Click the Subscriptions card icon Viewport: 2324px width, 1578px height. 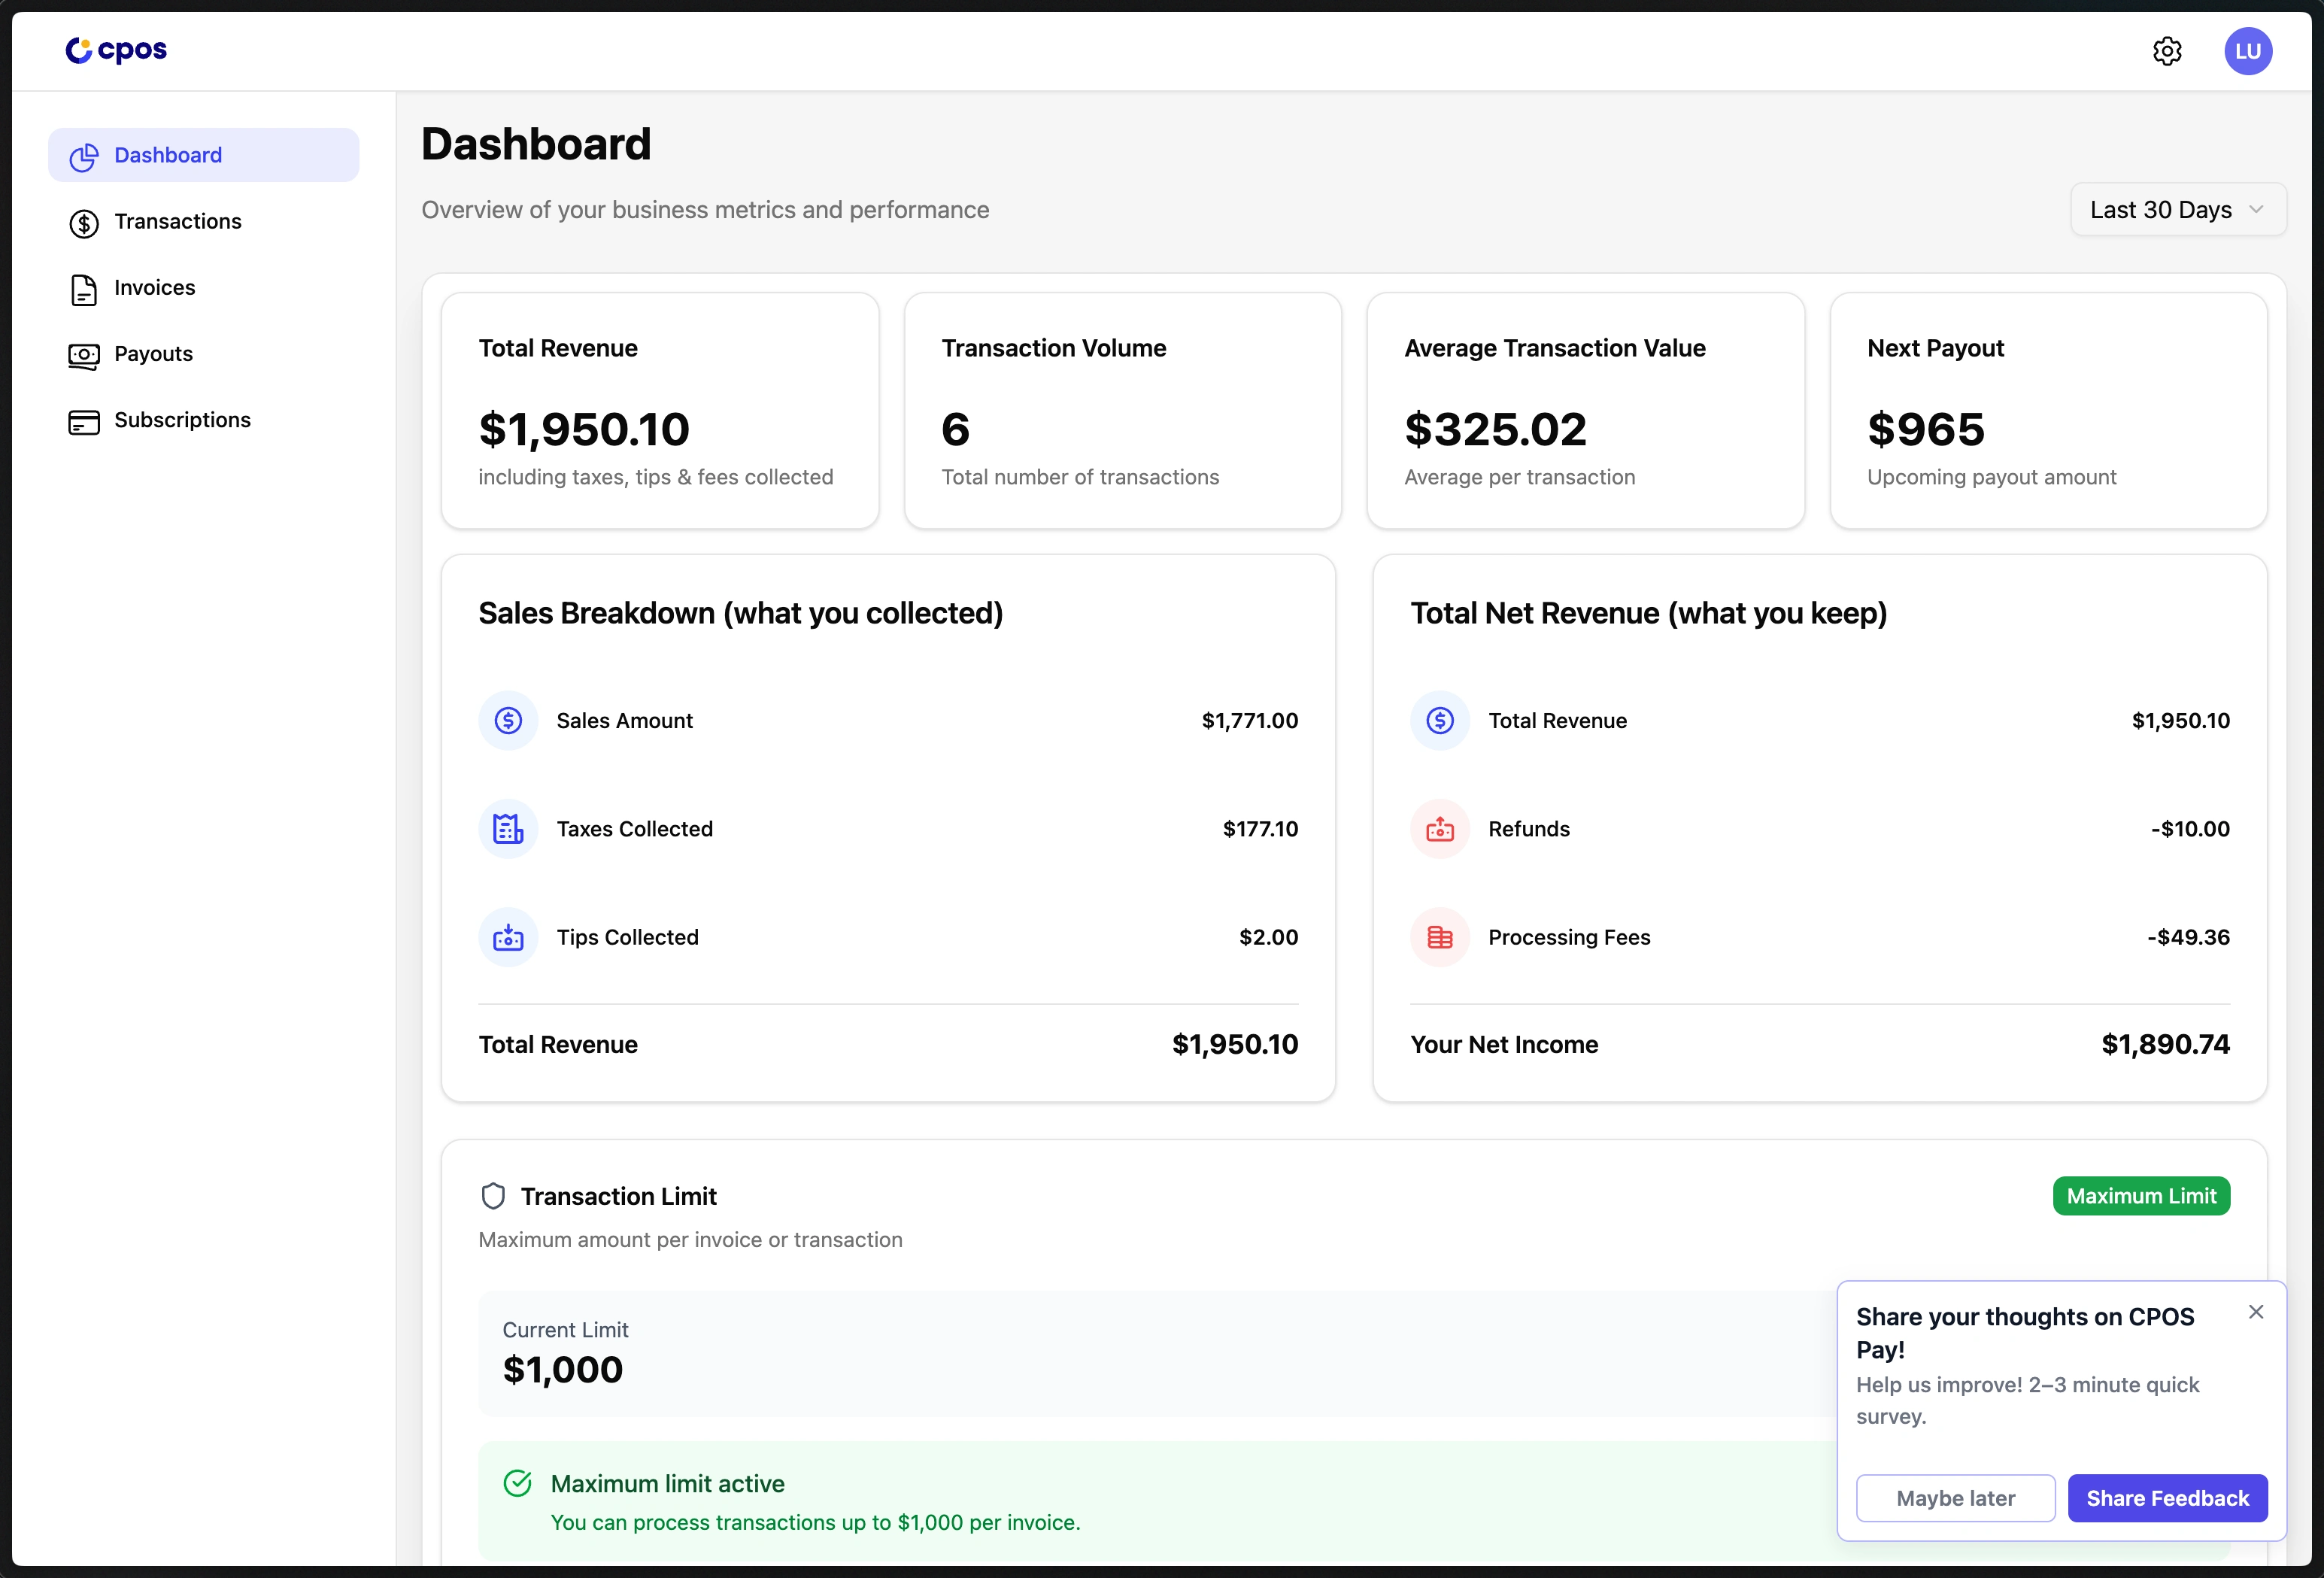click(x=84, y=421)
